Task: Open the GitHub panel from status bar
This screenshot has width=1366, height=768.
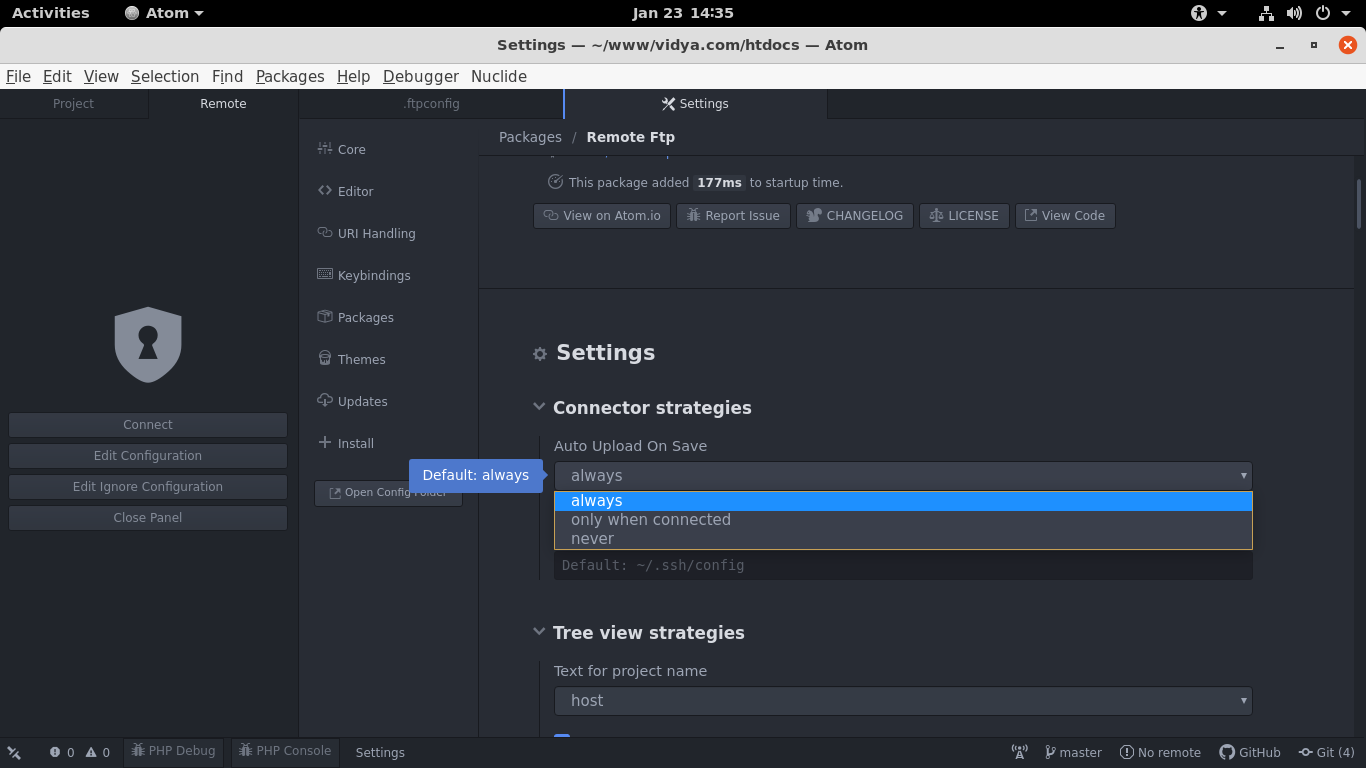Action: click(x=1250, y=752)
